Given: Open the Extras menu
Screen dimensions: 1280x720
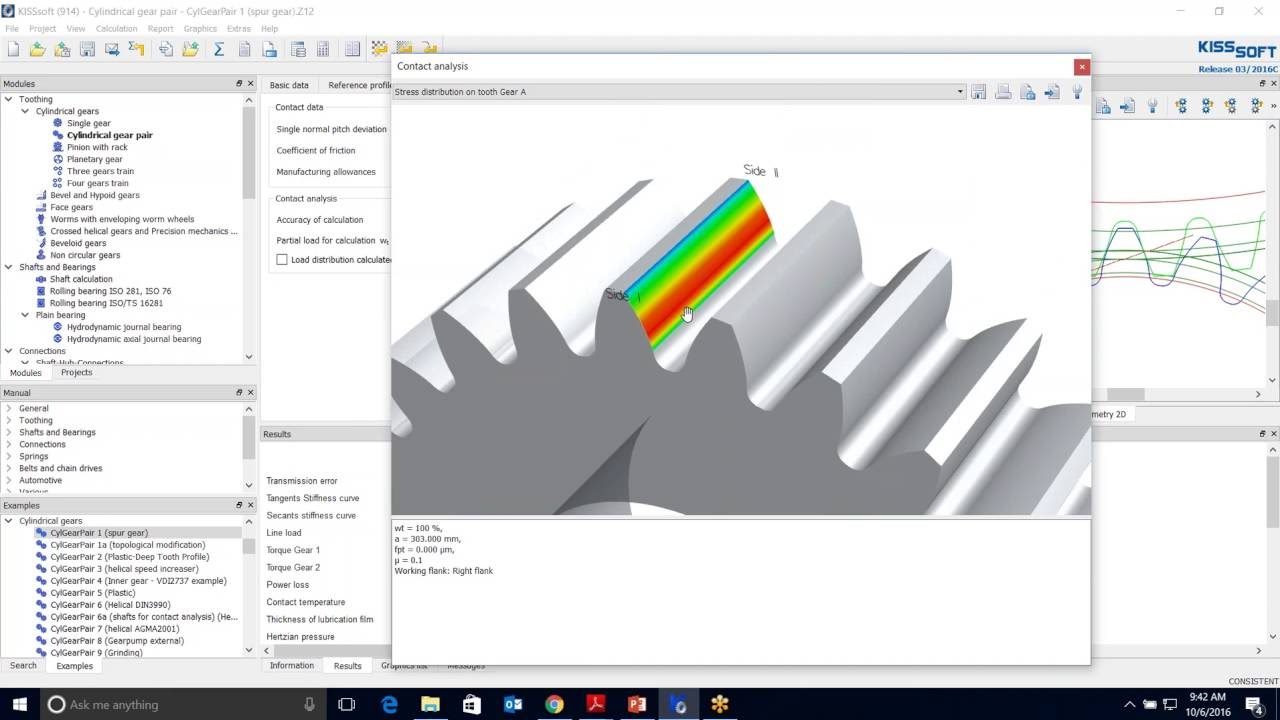Looking at the screenshot, I should (x=239, y=29).
